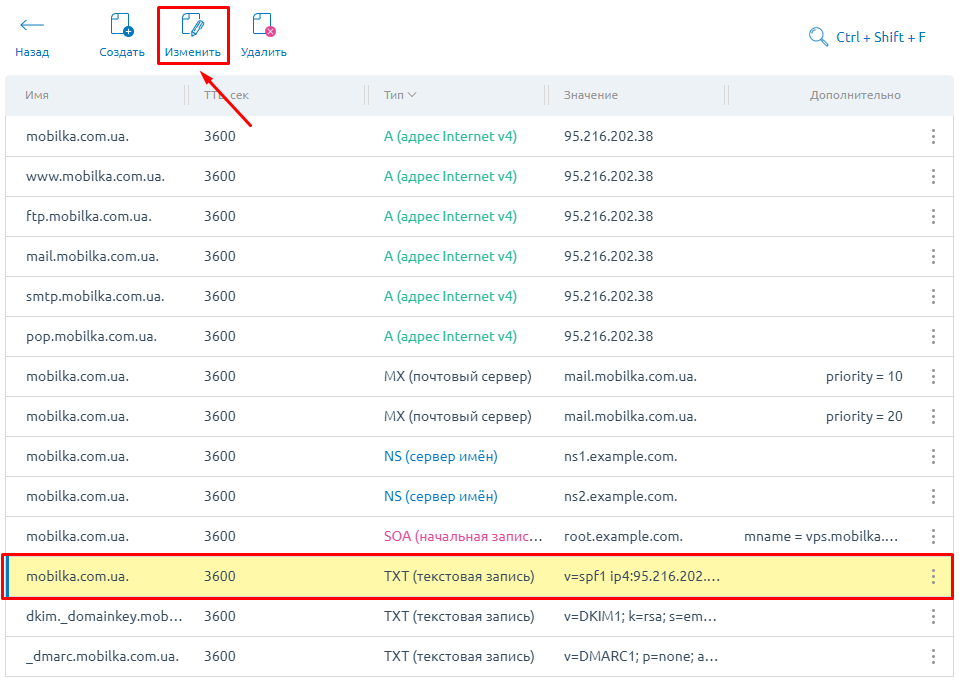Click the v=spf1 ip4:95.216.202.… value
This screenshot has width=959, height=688.
(x=642, y=577)
